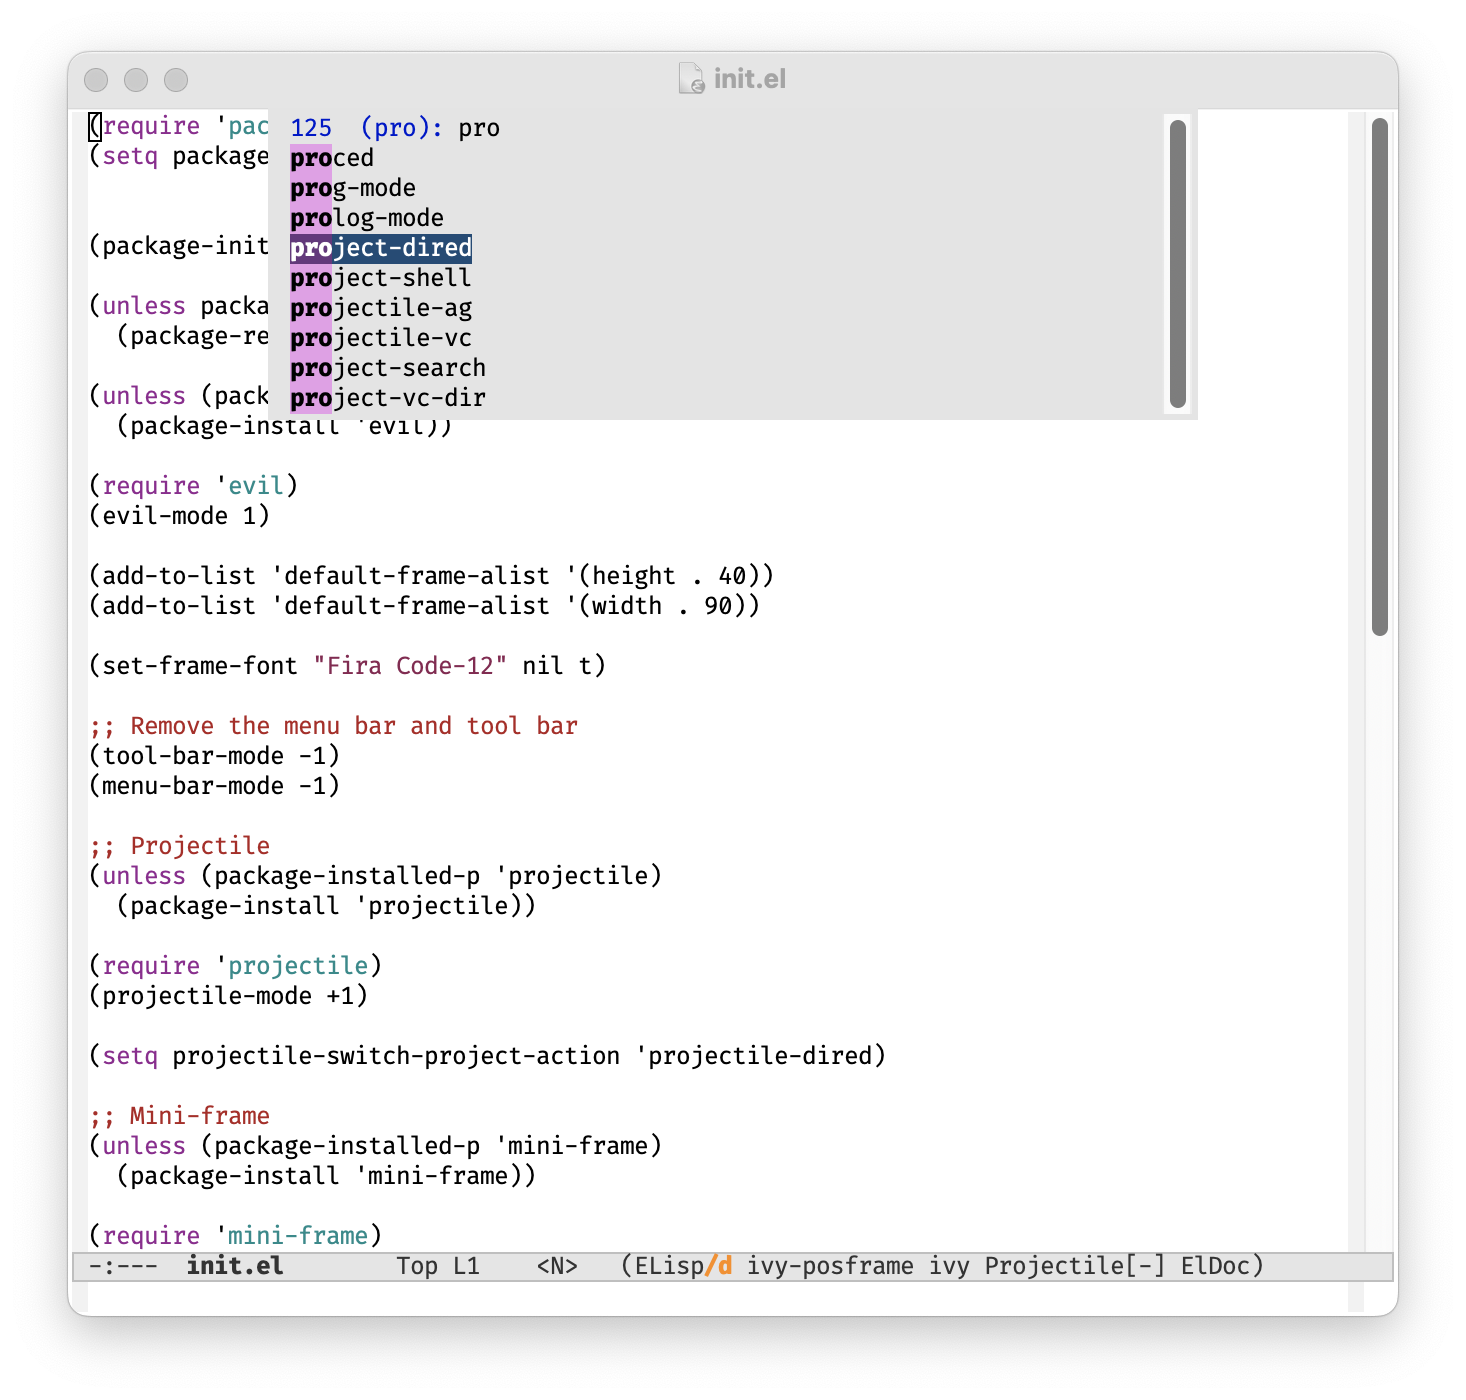Click ivy-posframe minor mode in mode line

tap(830, 1266)
